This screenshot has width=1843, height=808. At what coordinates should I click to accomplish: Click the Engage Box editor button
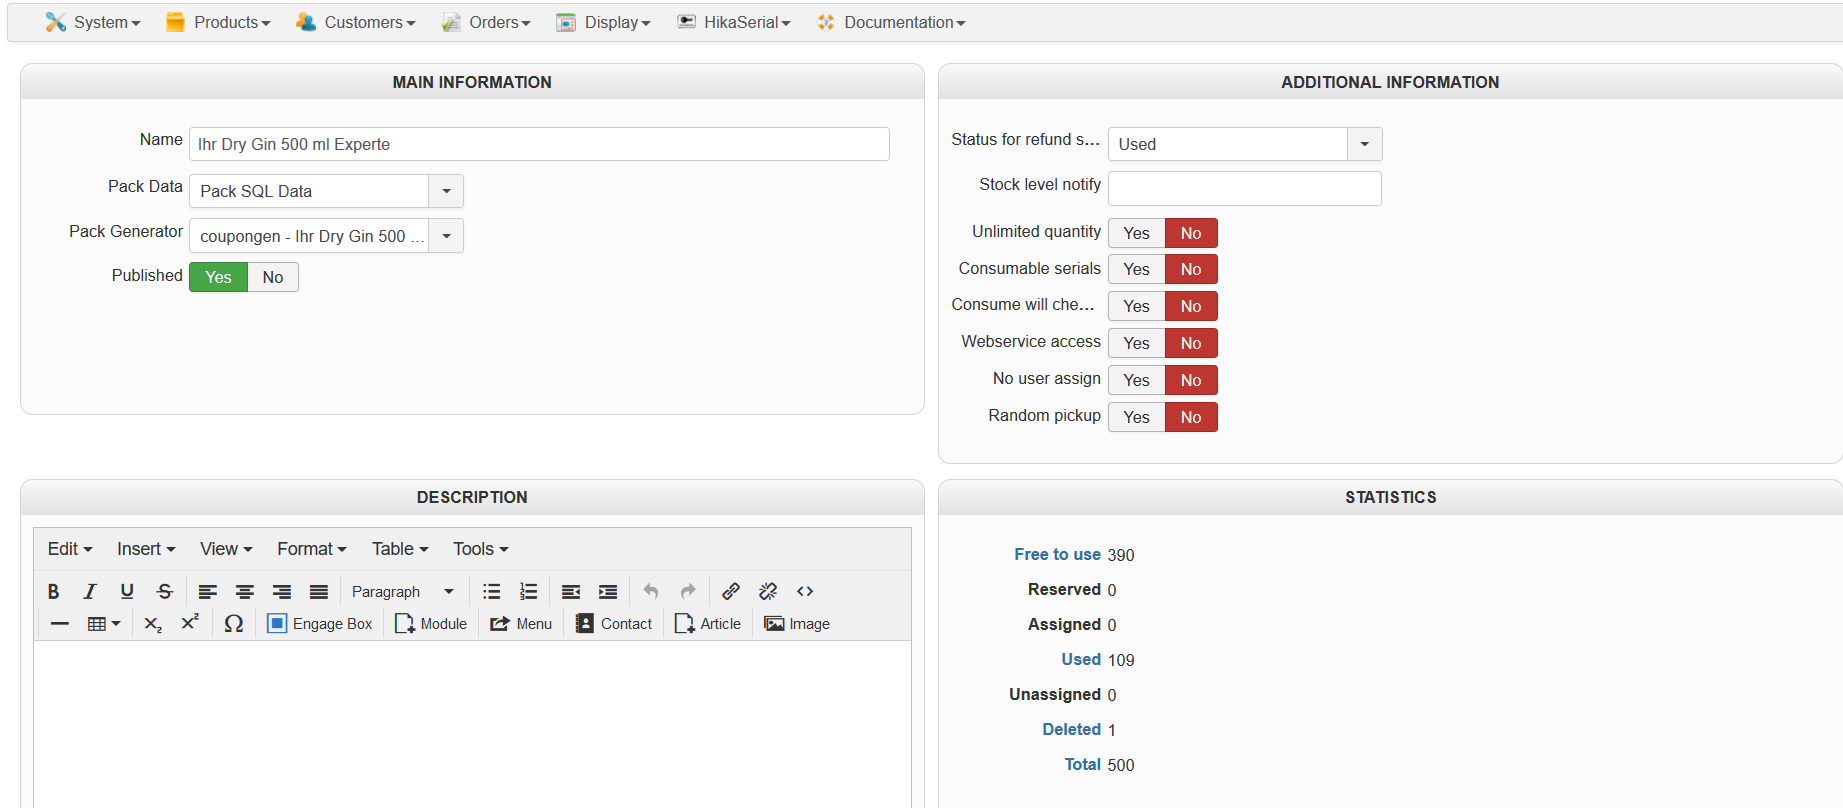[320, 624]
